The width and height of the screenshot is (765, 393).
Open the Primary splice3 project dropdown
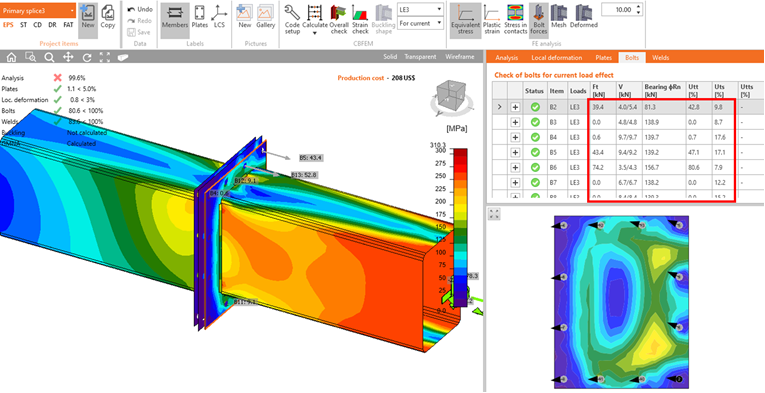click(38, 10)
